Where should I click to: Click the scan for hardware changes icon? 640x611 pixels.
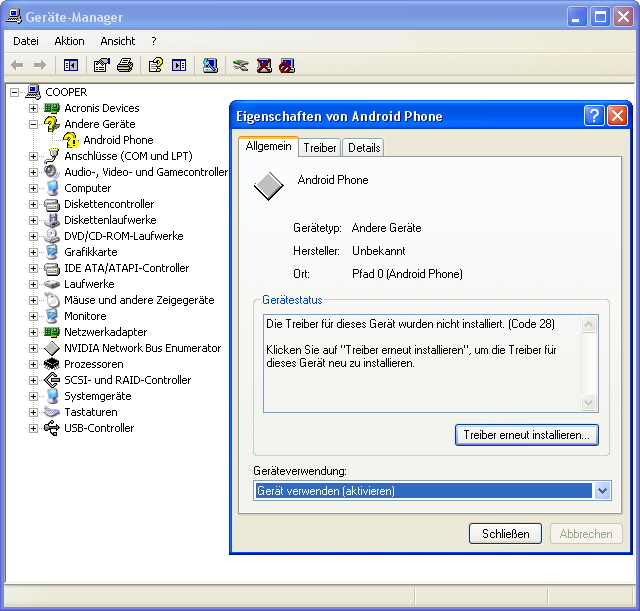tap(210, 65)
